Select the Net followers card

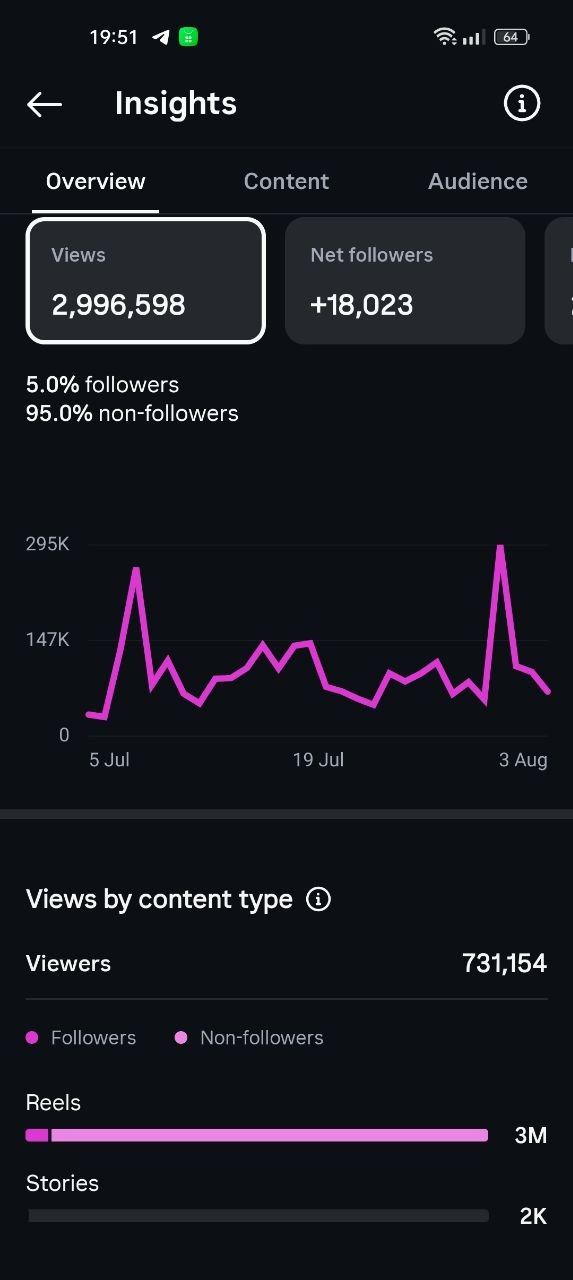405,281
